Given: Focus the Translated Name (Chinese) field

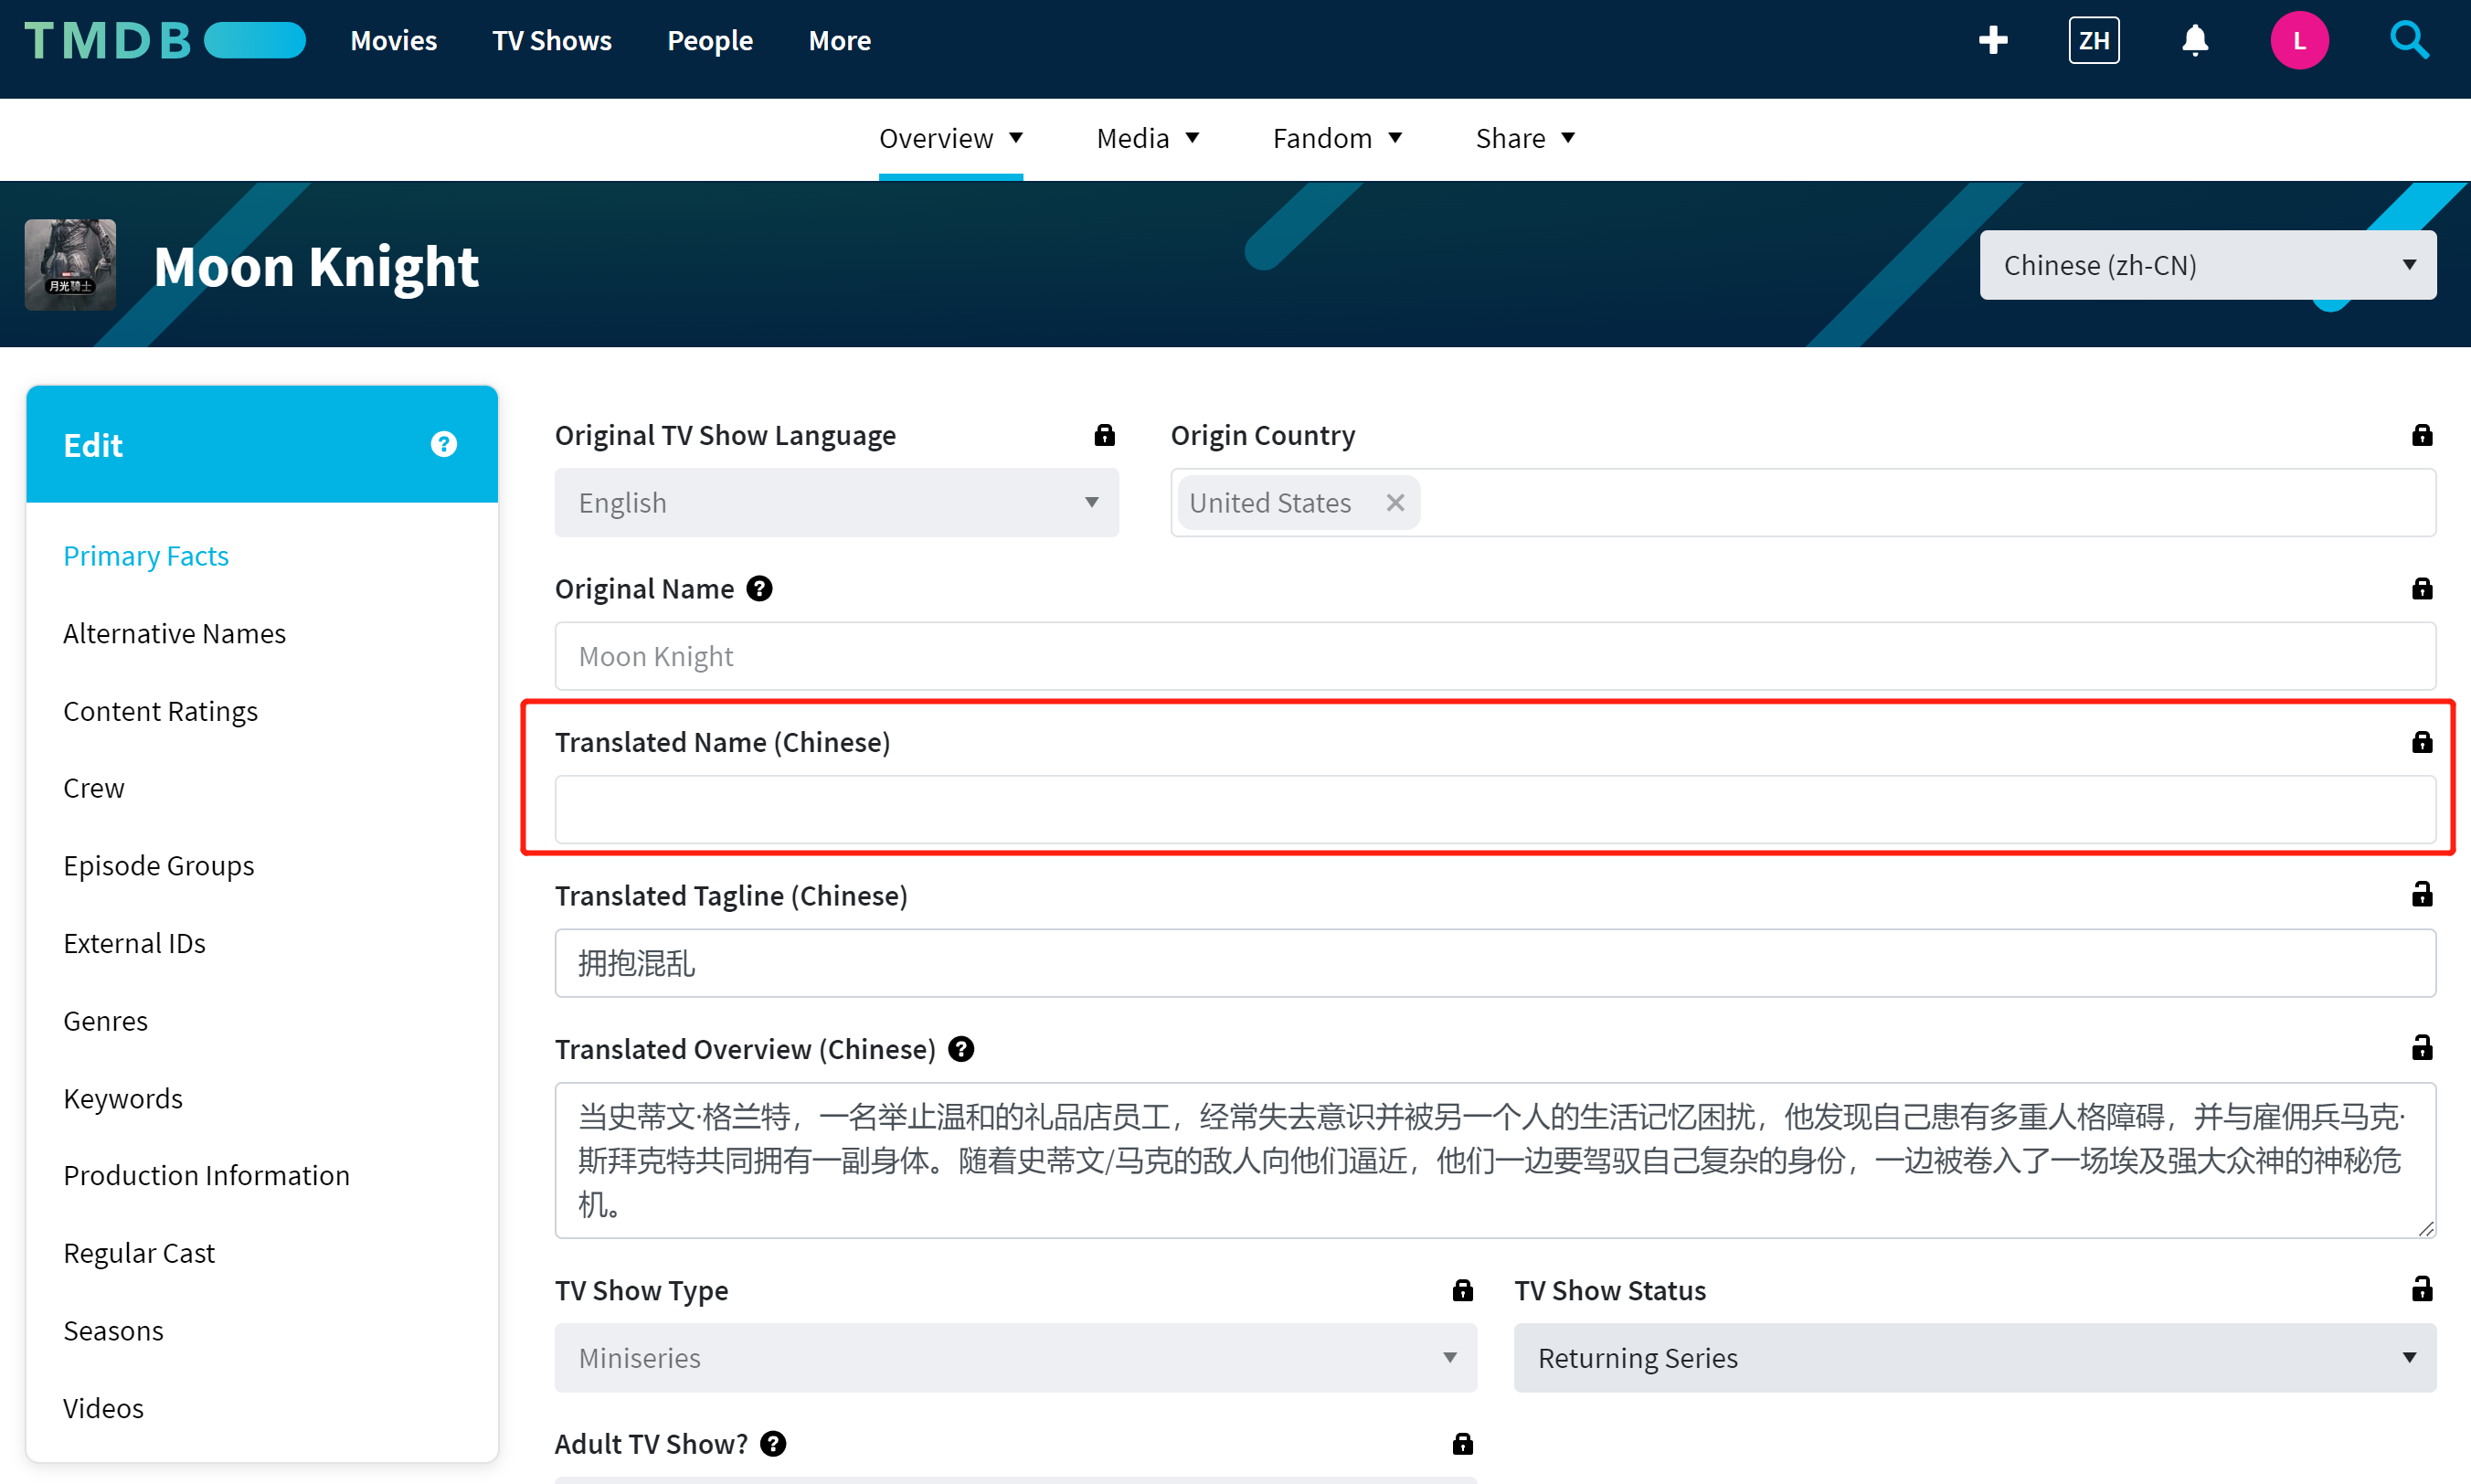Looking at the screenshot, I should (x=1495, y=810).
